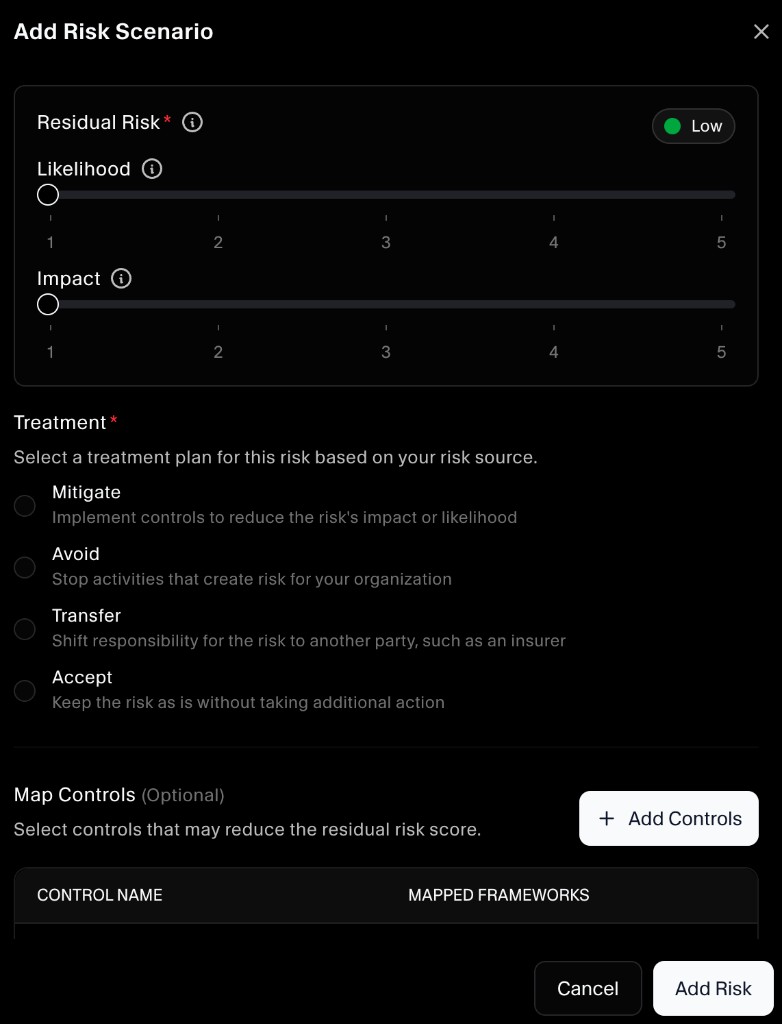Click tick mark 3 on the Likelihood scale
Viewport: 782px width, 1024px height.
[385, 216]
